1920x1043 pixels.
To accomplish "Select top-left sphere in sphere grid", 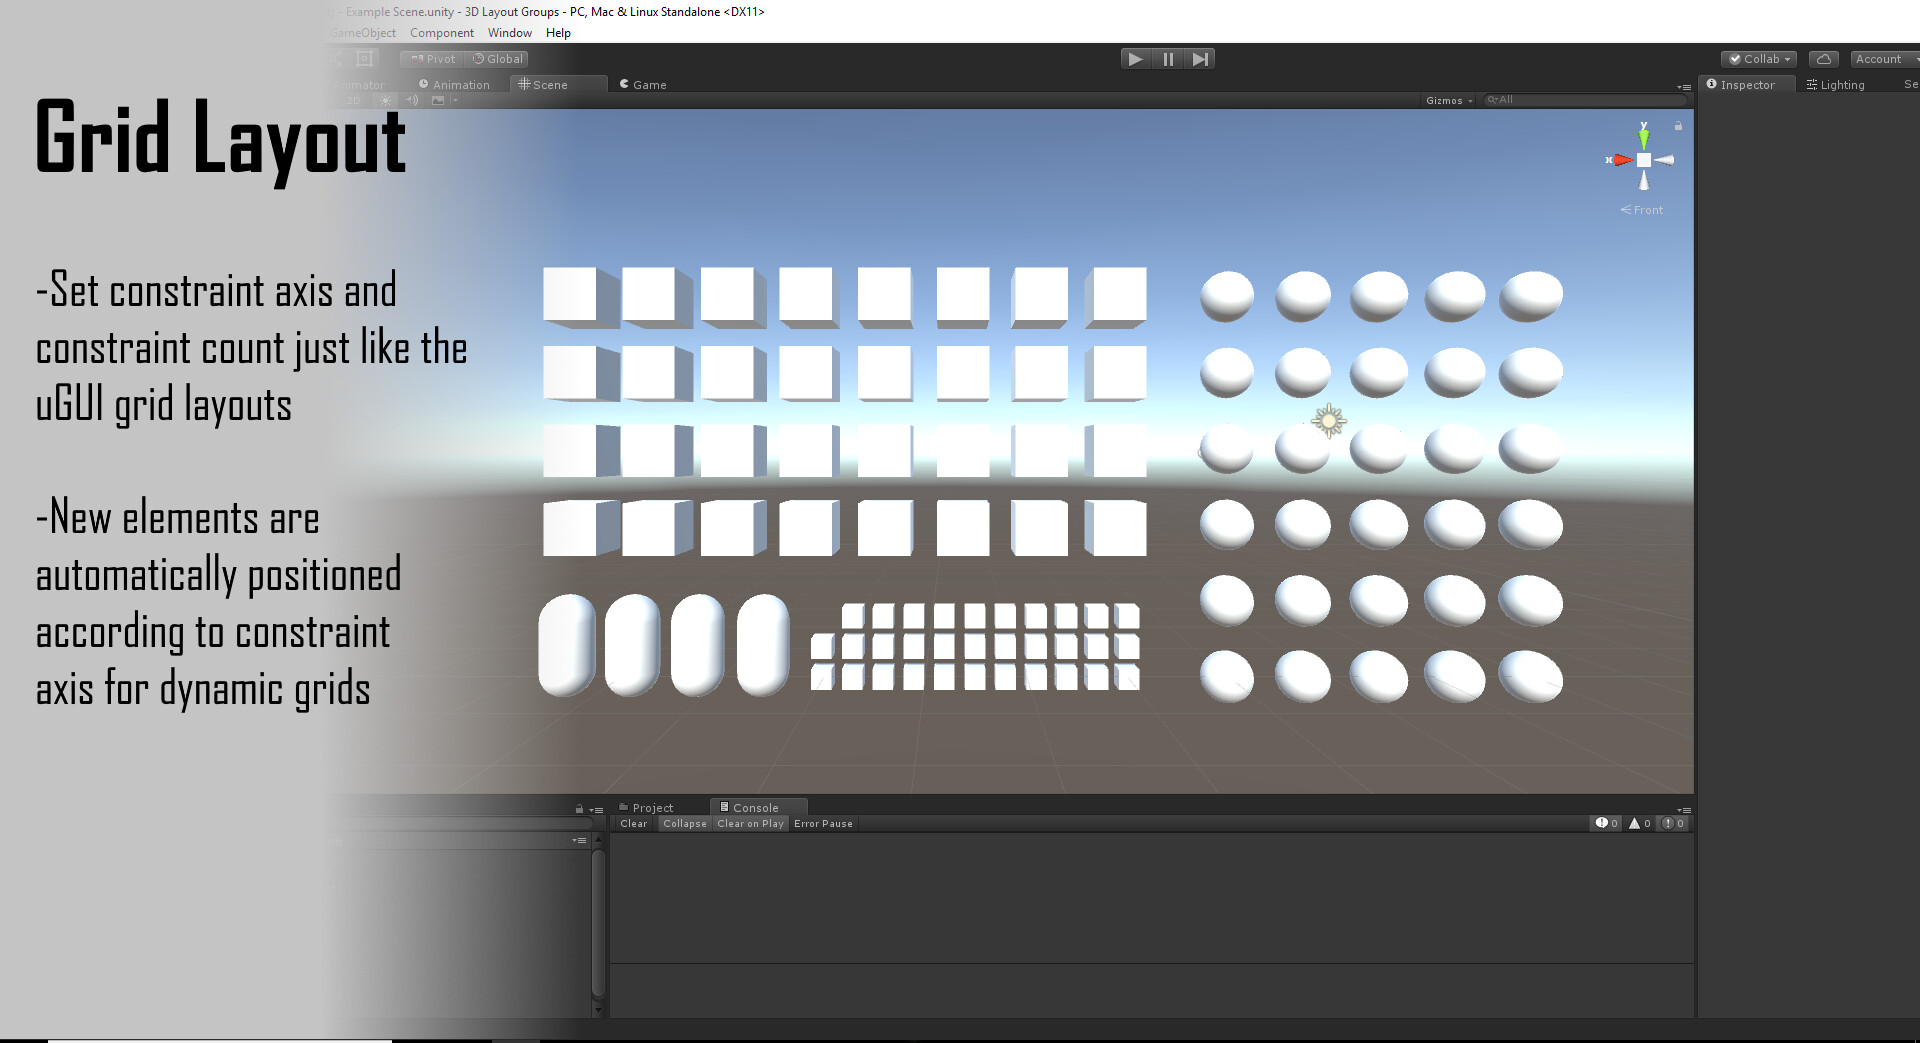I will [1226, 296].
